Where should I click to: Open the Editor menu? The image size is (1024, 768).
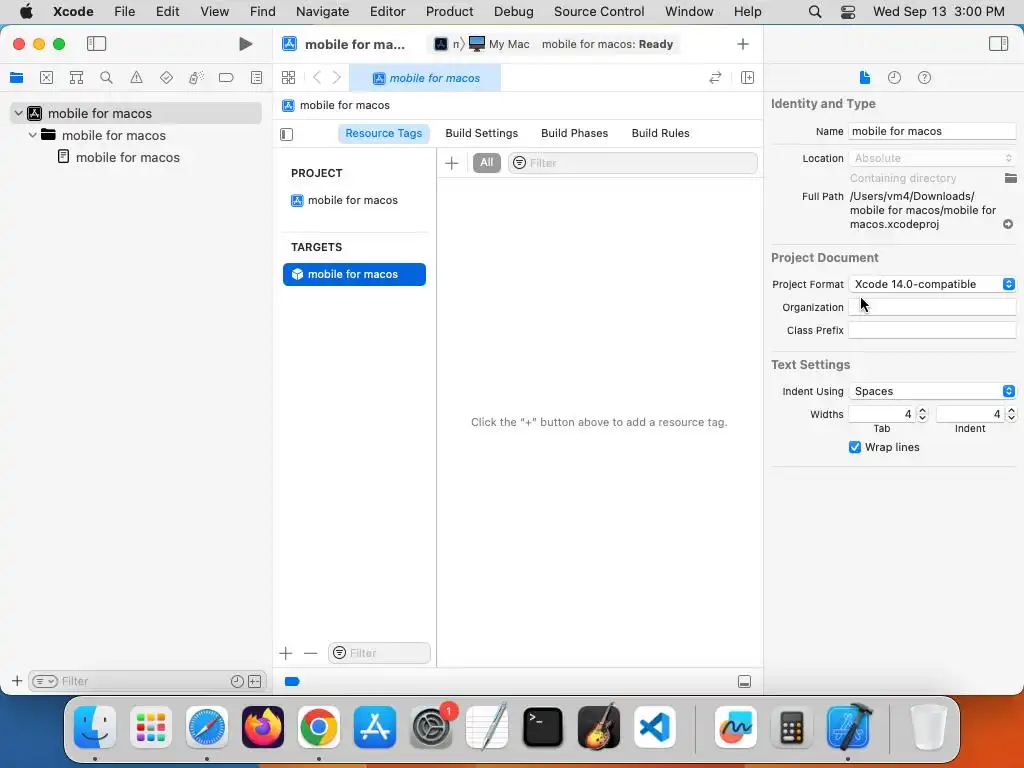387,11
